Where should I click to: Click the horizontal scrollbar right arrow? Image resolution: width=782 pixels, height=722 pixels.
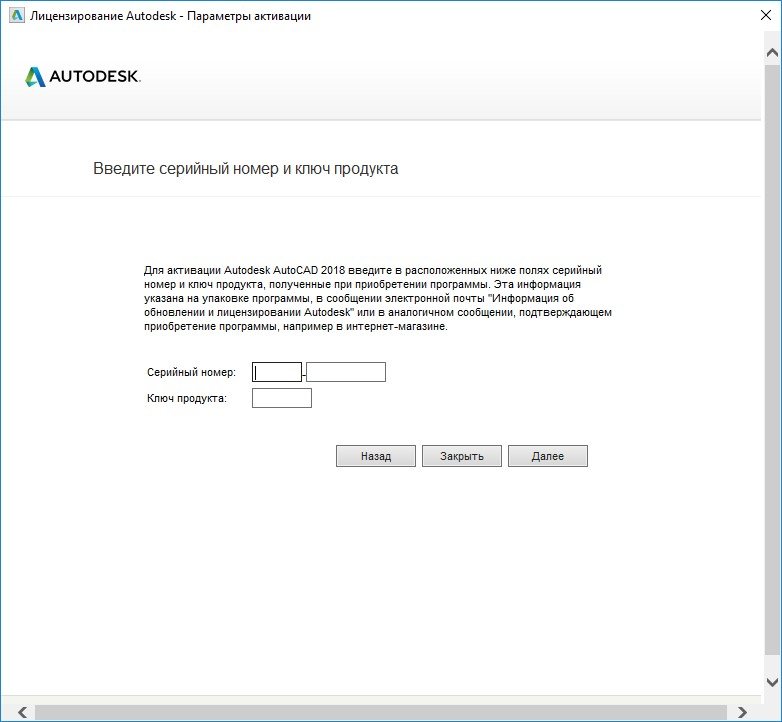pyautogui.click(x=742, y=711)
